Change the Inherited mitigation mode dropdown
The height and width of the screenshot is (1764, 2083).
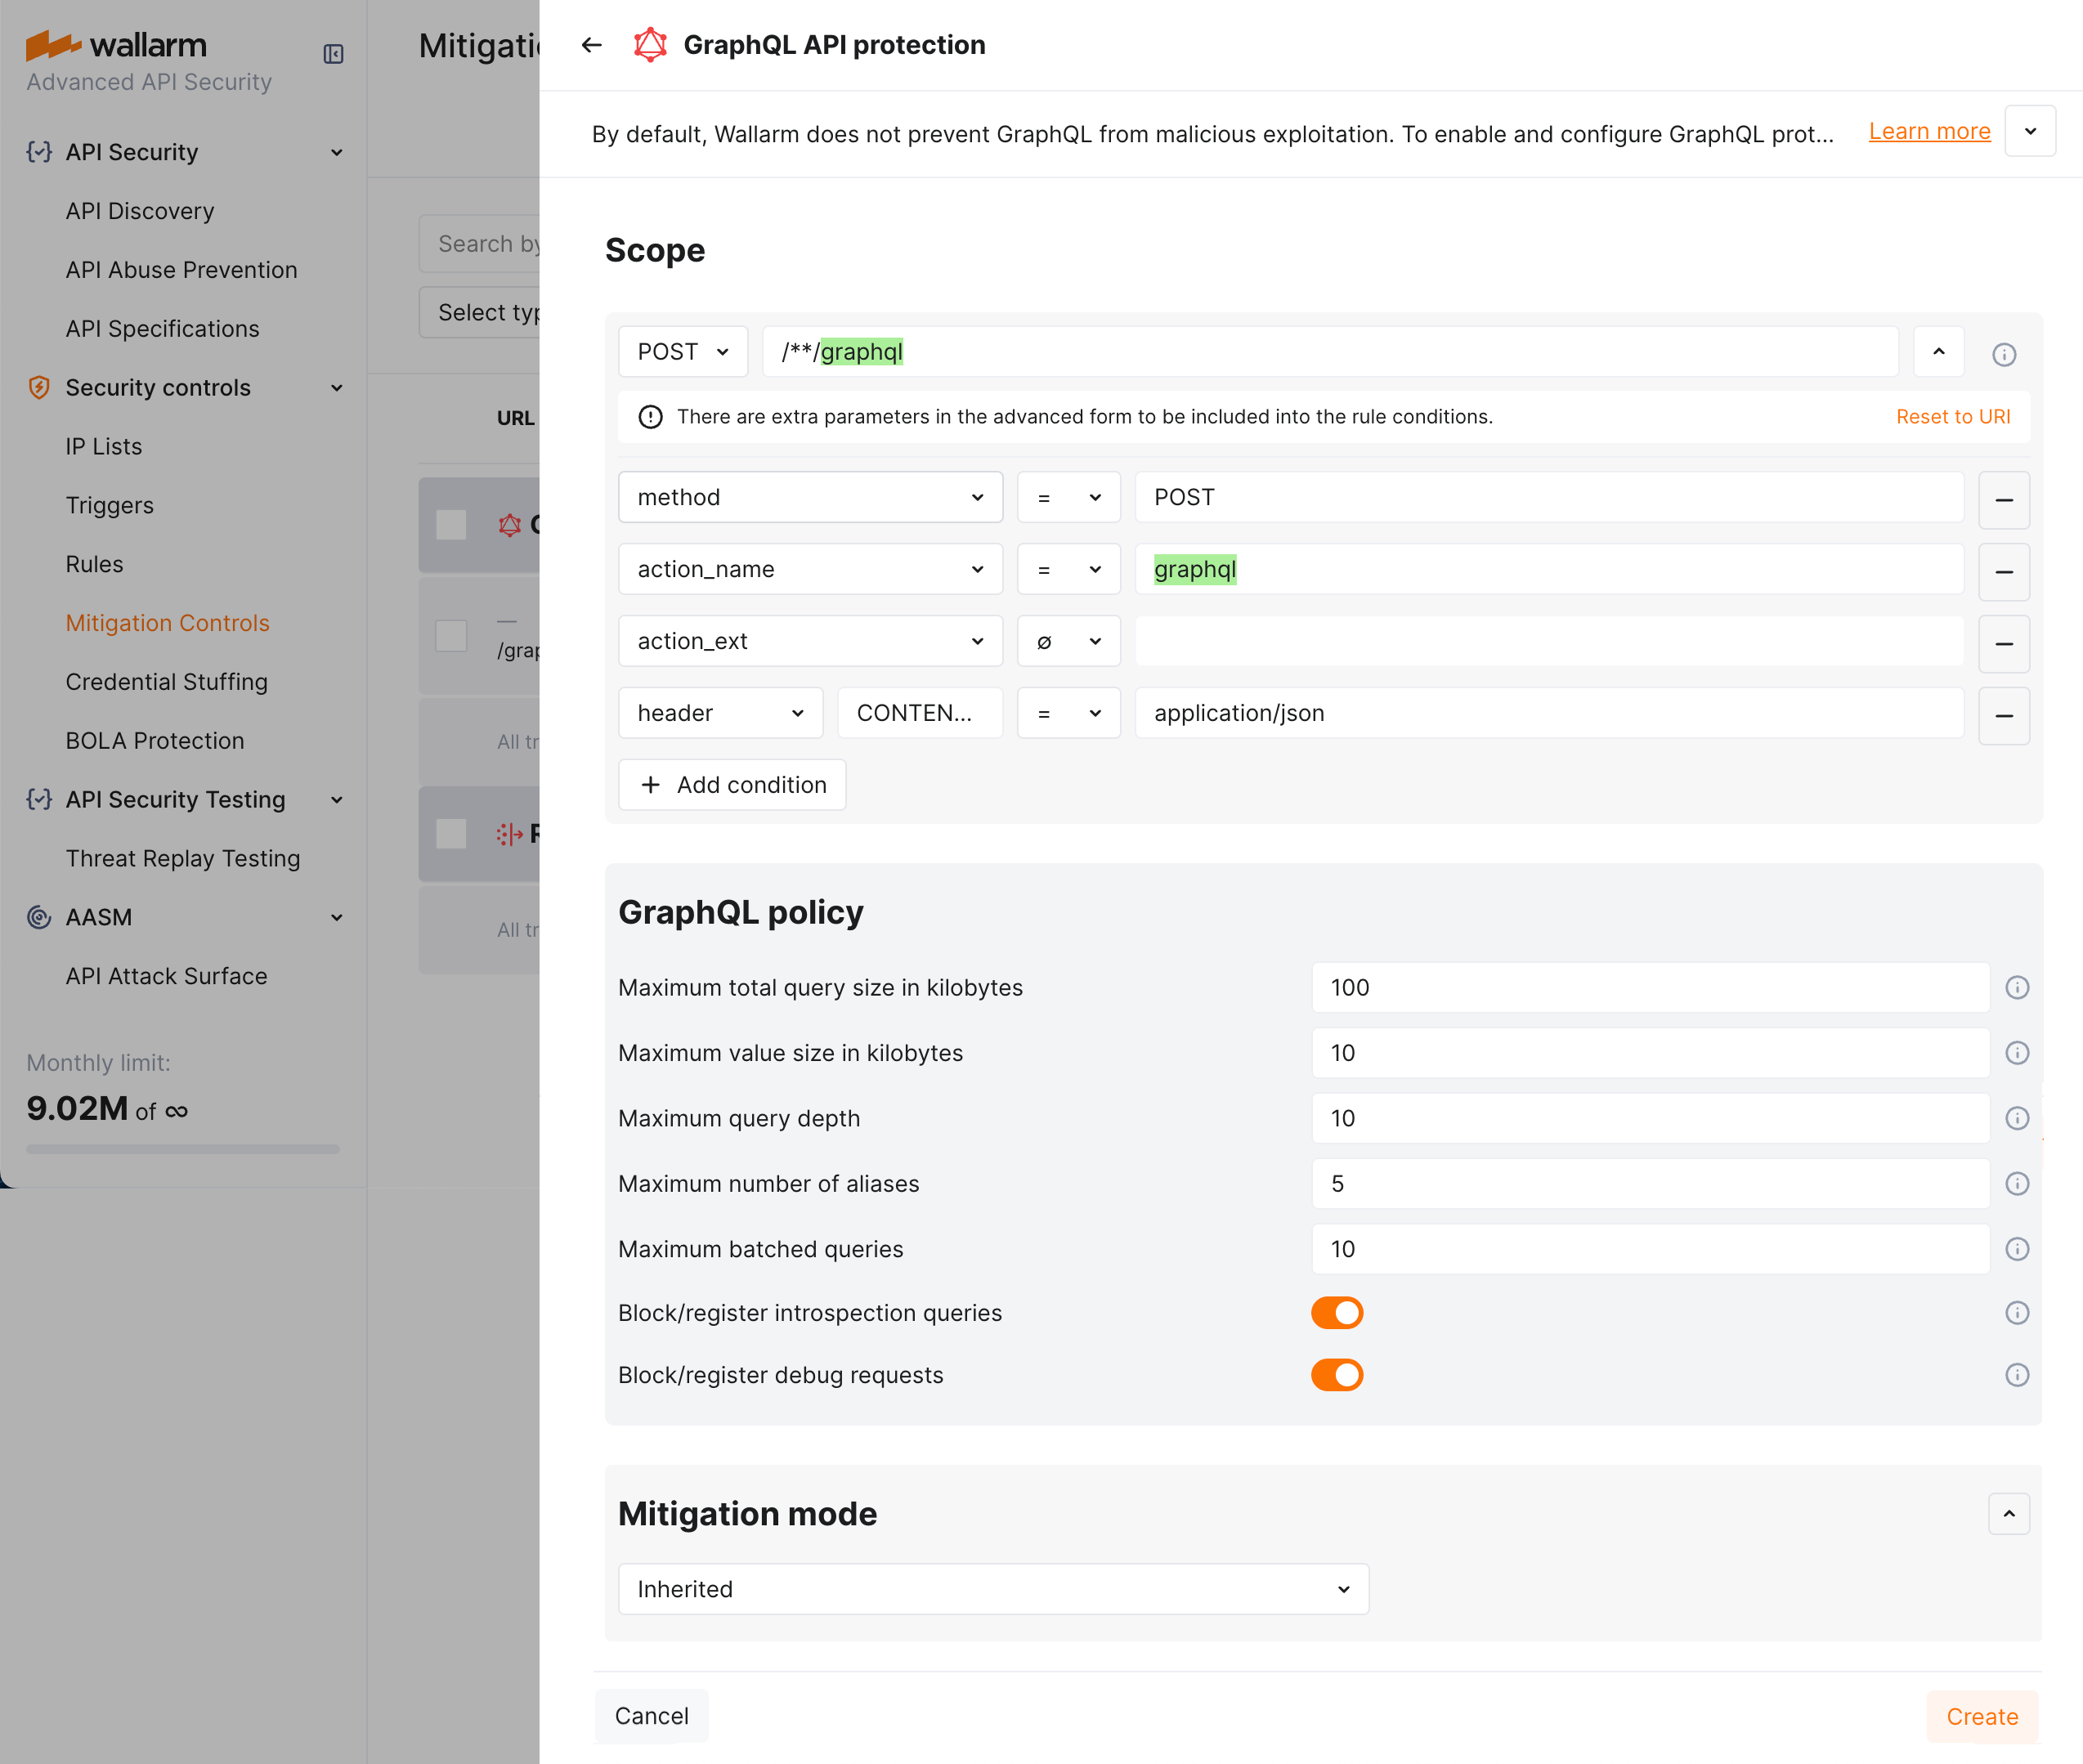(x=992, y=1588)
